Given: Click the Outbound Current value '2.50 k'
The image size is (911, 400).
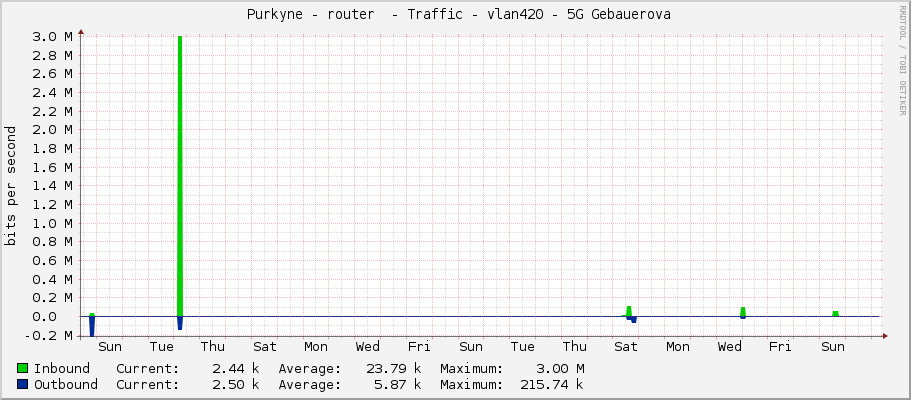Looking at the screenshot, I should [236, 384].
